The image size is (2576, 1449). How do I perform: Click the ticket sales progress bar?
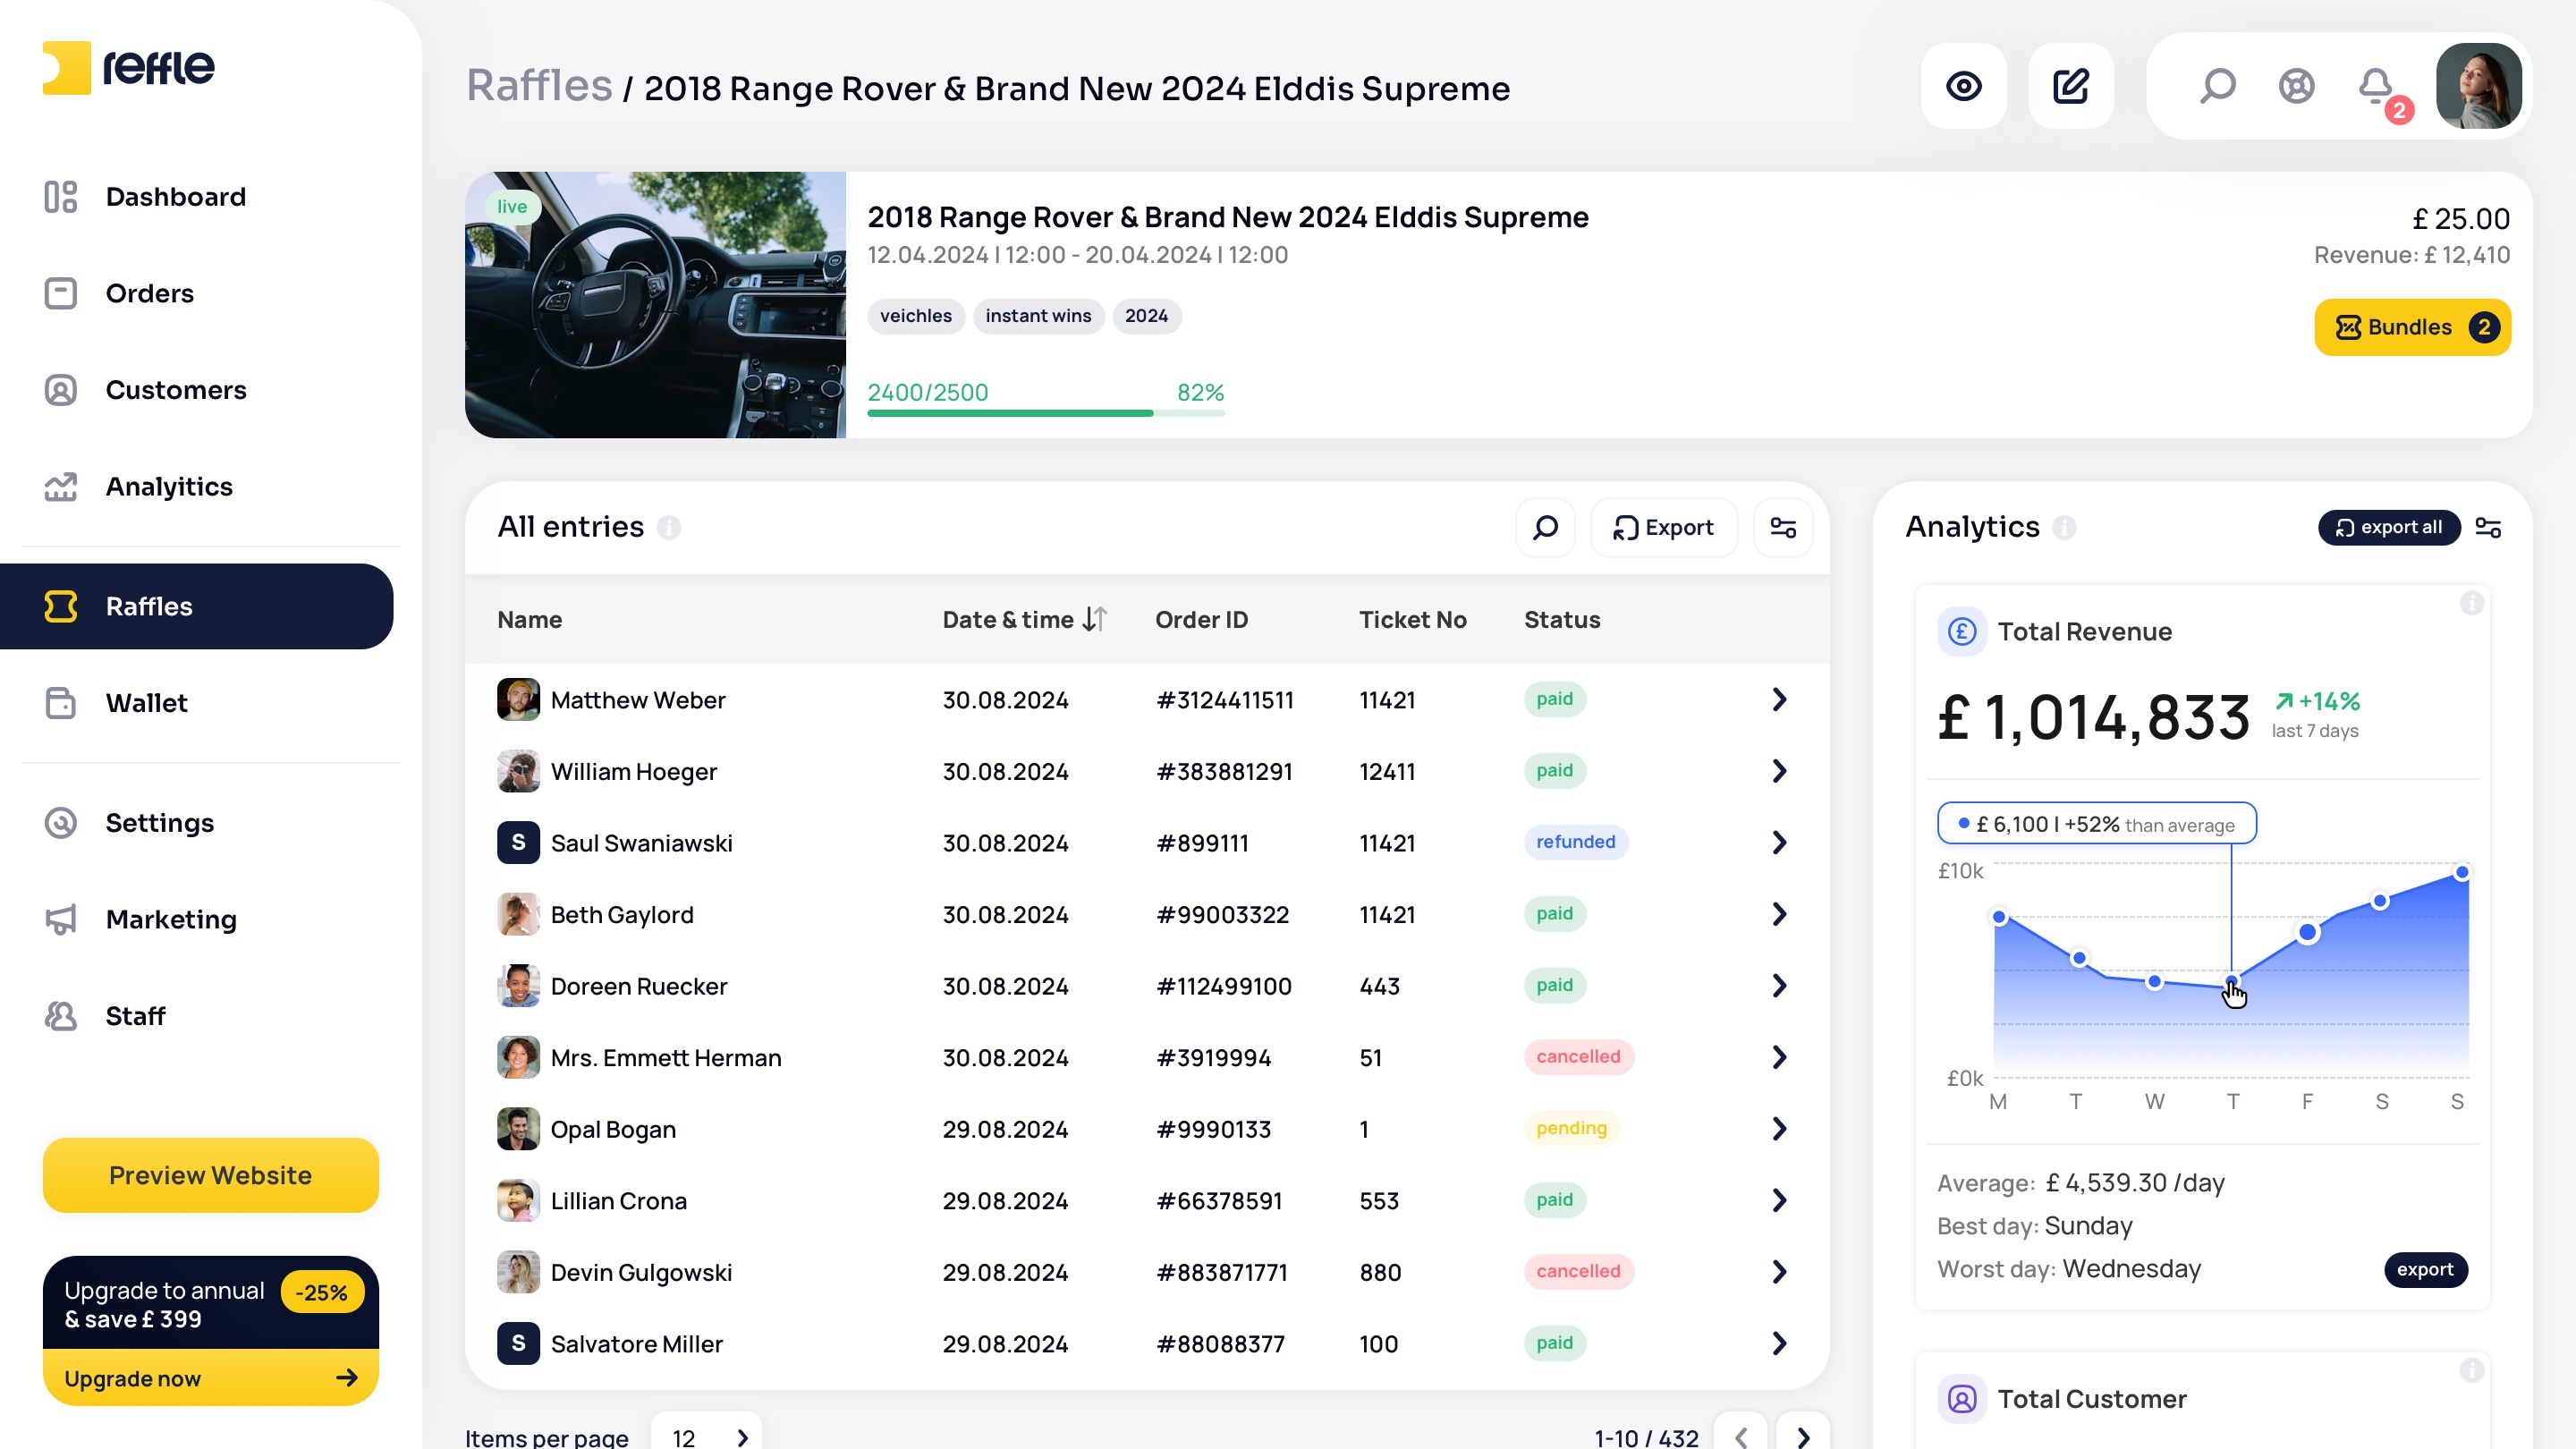(1046, 413)
